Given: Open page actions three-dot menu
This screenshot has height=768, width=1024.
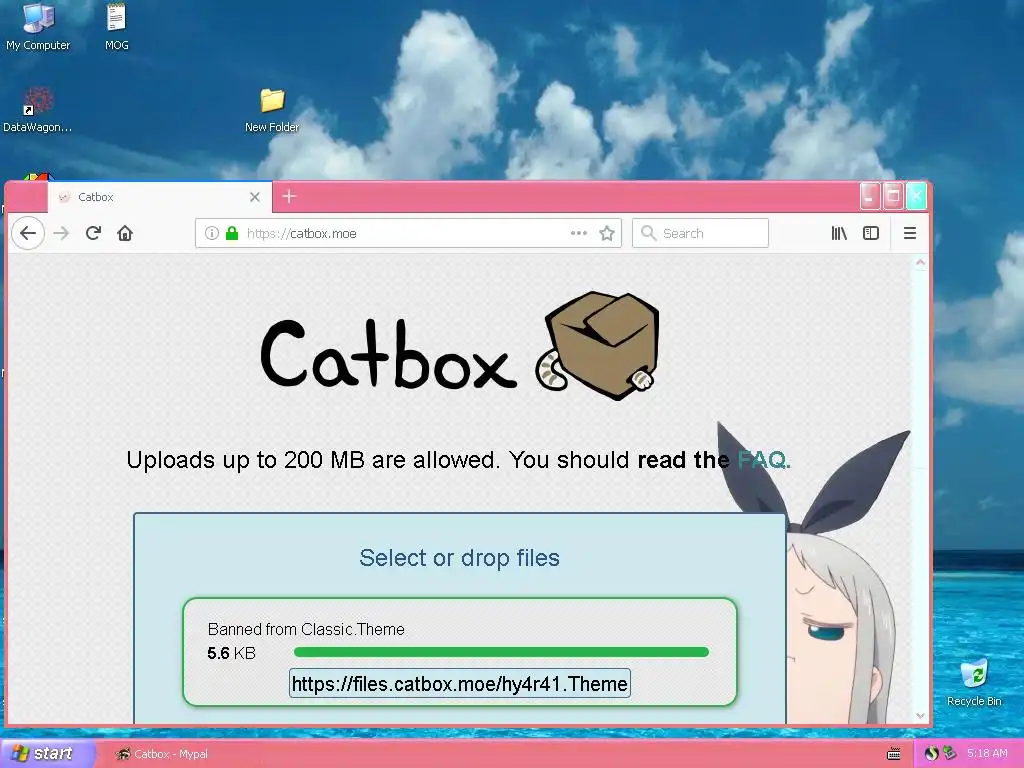Looking at the screenshot, I should pyautogui.click(x=579, y=233).
